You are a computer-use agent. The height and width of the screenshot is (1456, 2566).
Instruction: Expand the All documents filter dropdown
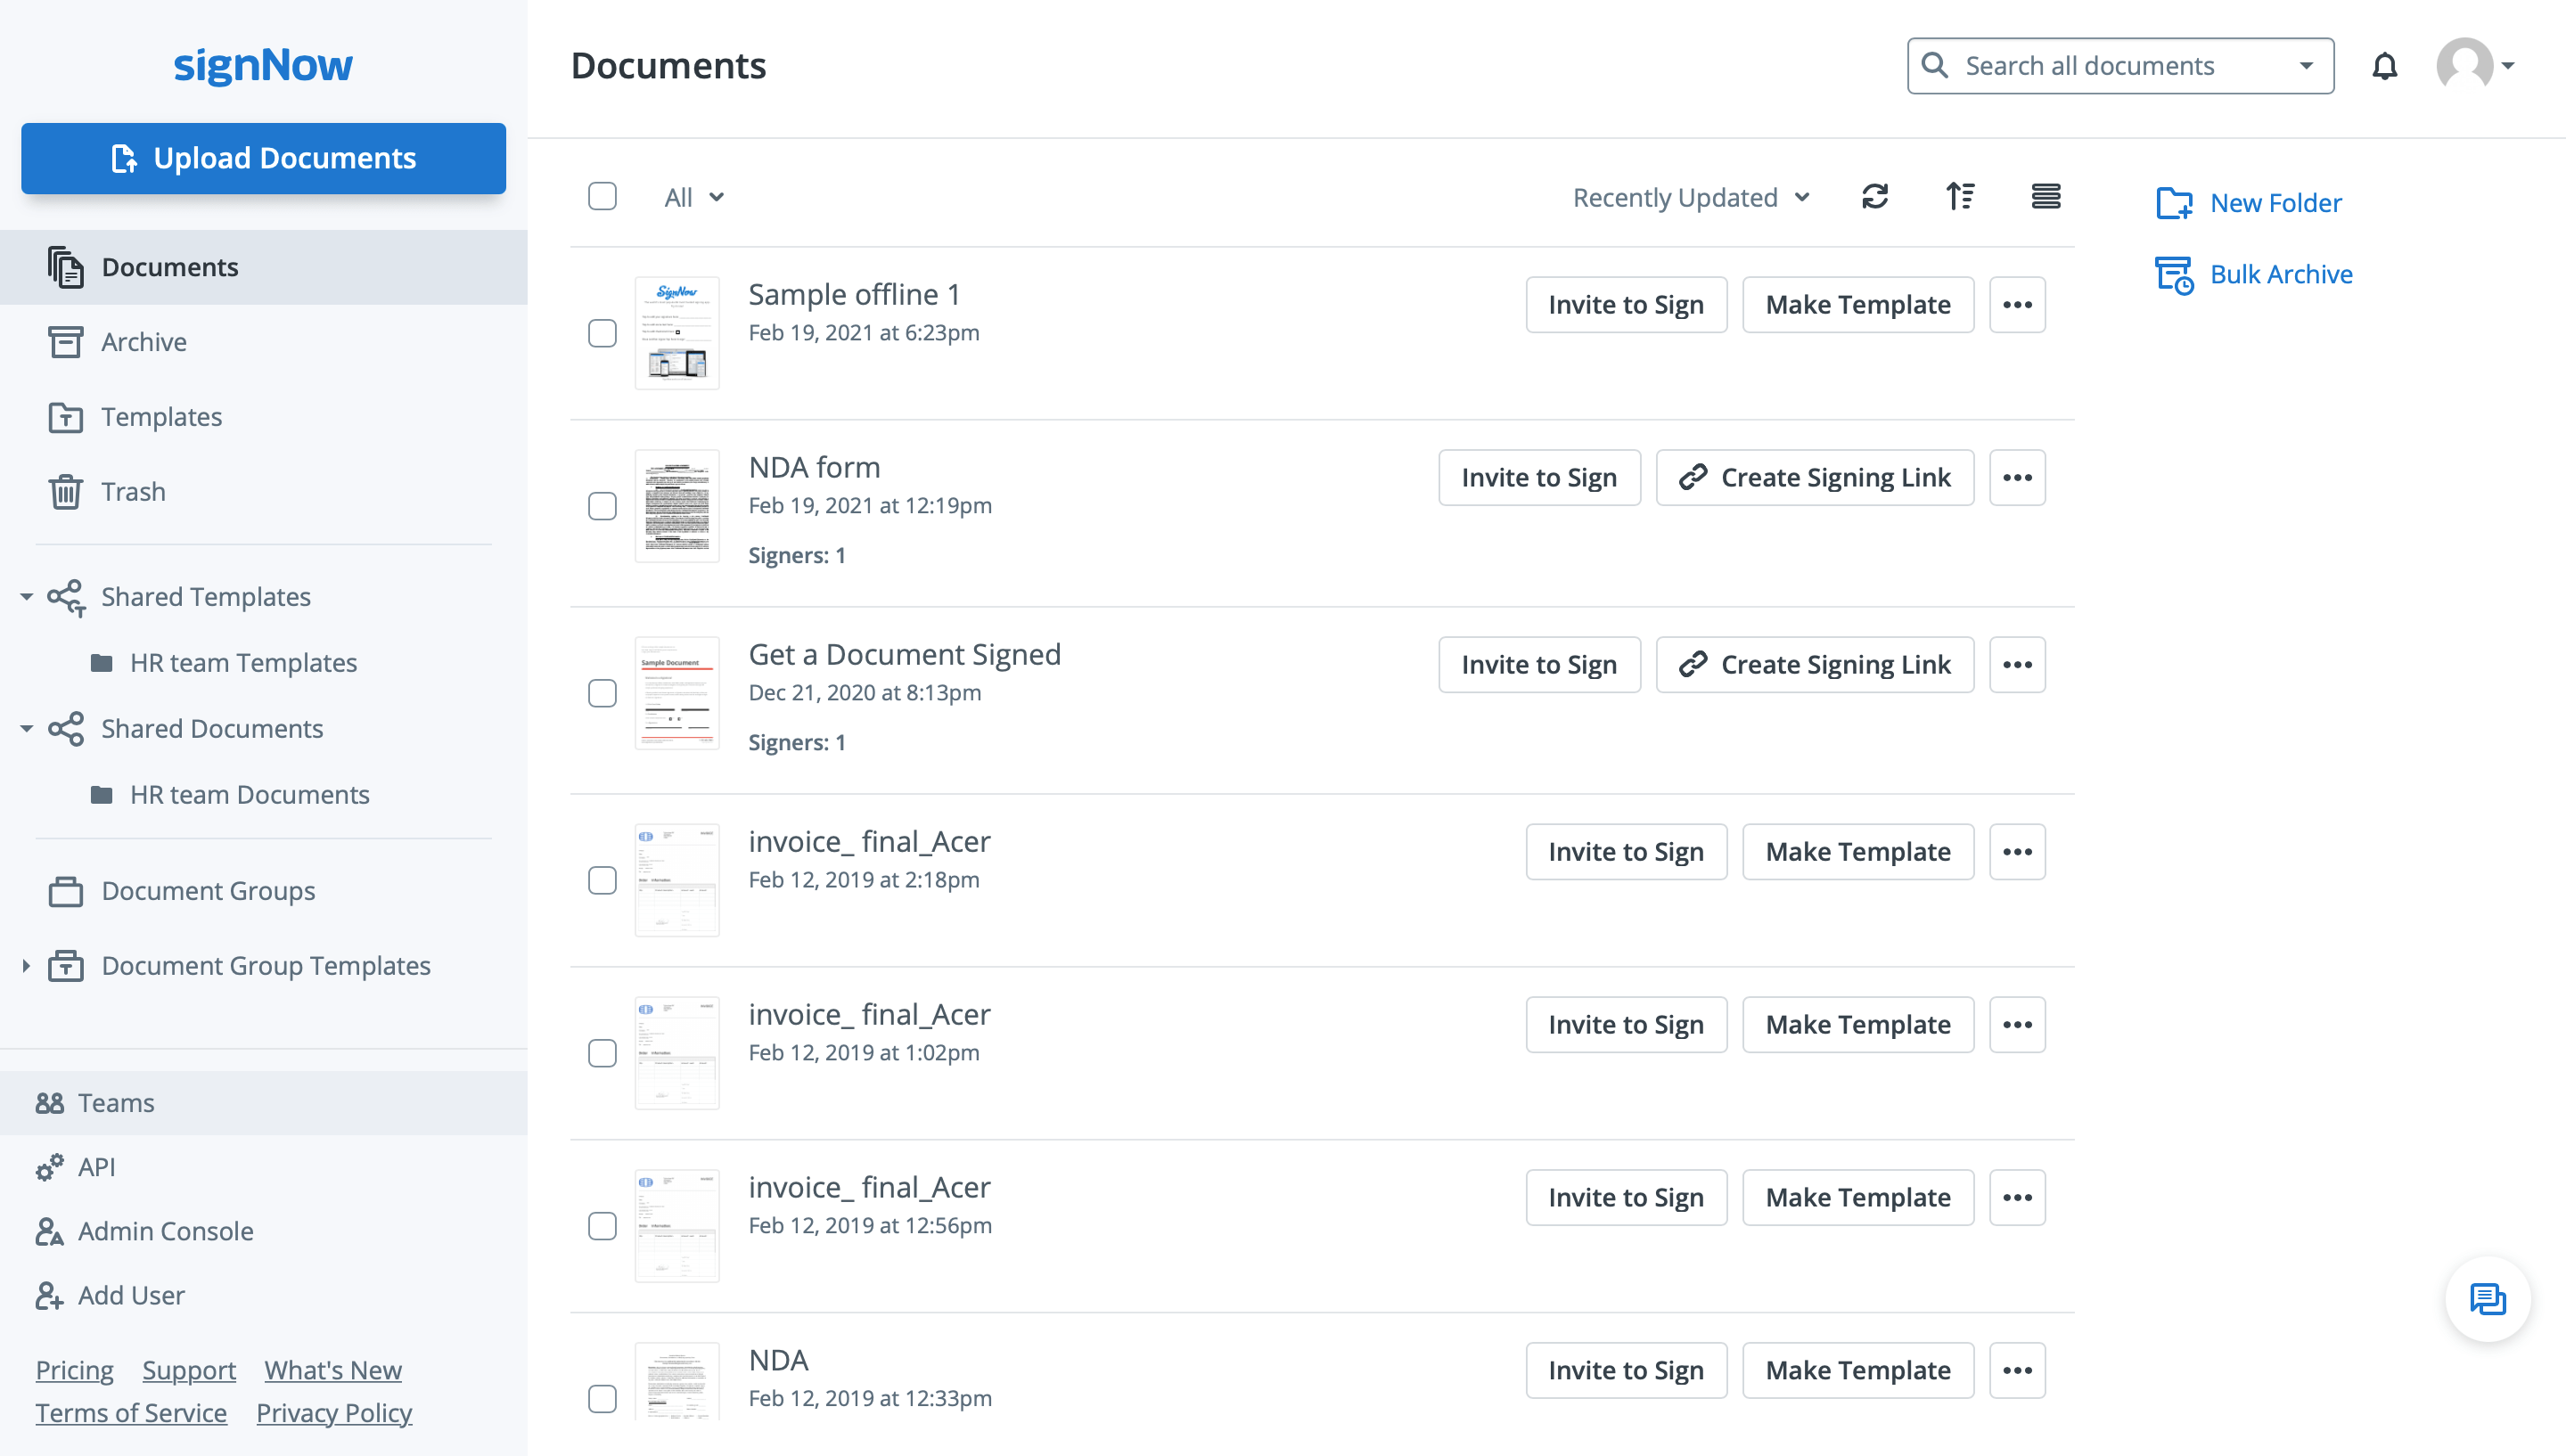click(x=693, y=196)
